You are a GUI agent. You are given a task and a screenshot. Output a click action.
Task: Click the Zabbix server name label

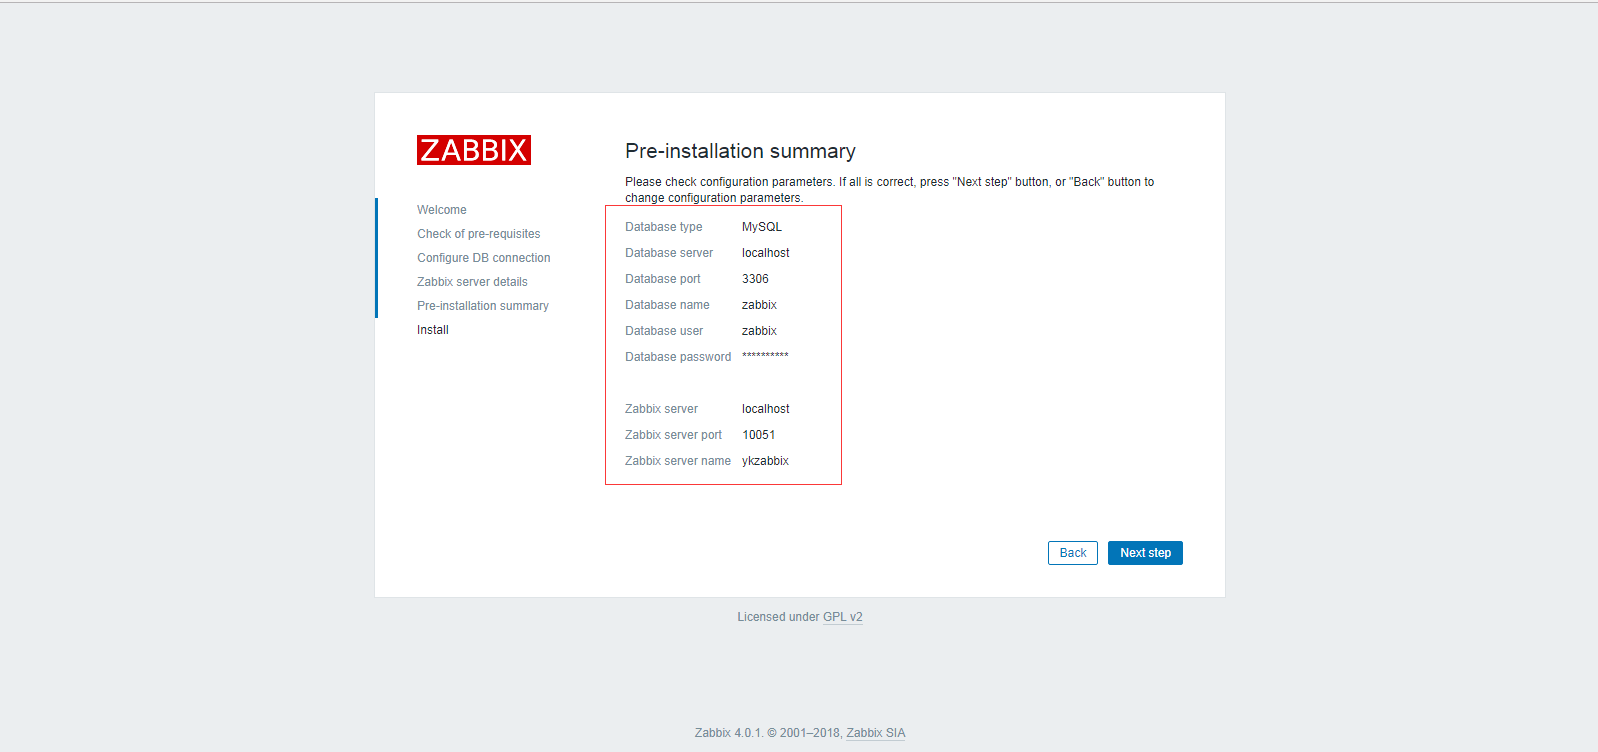click(678, 461)
